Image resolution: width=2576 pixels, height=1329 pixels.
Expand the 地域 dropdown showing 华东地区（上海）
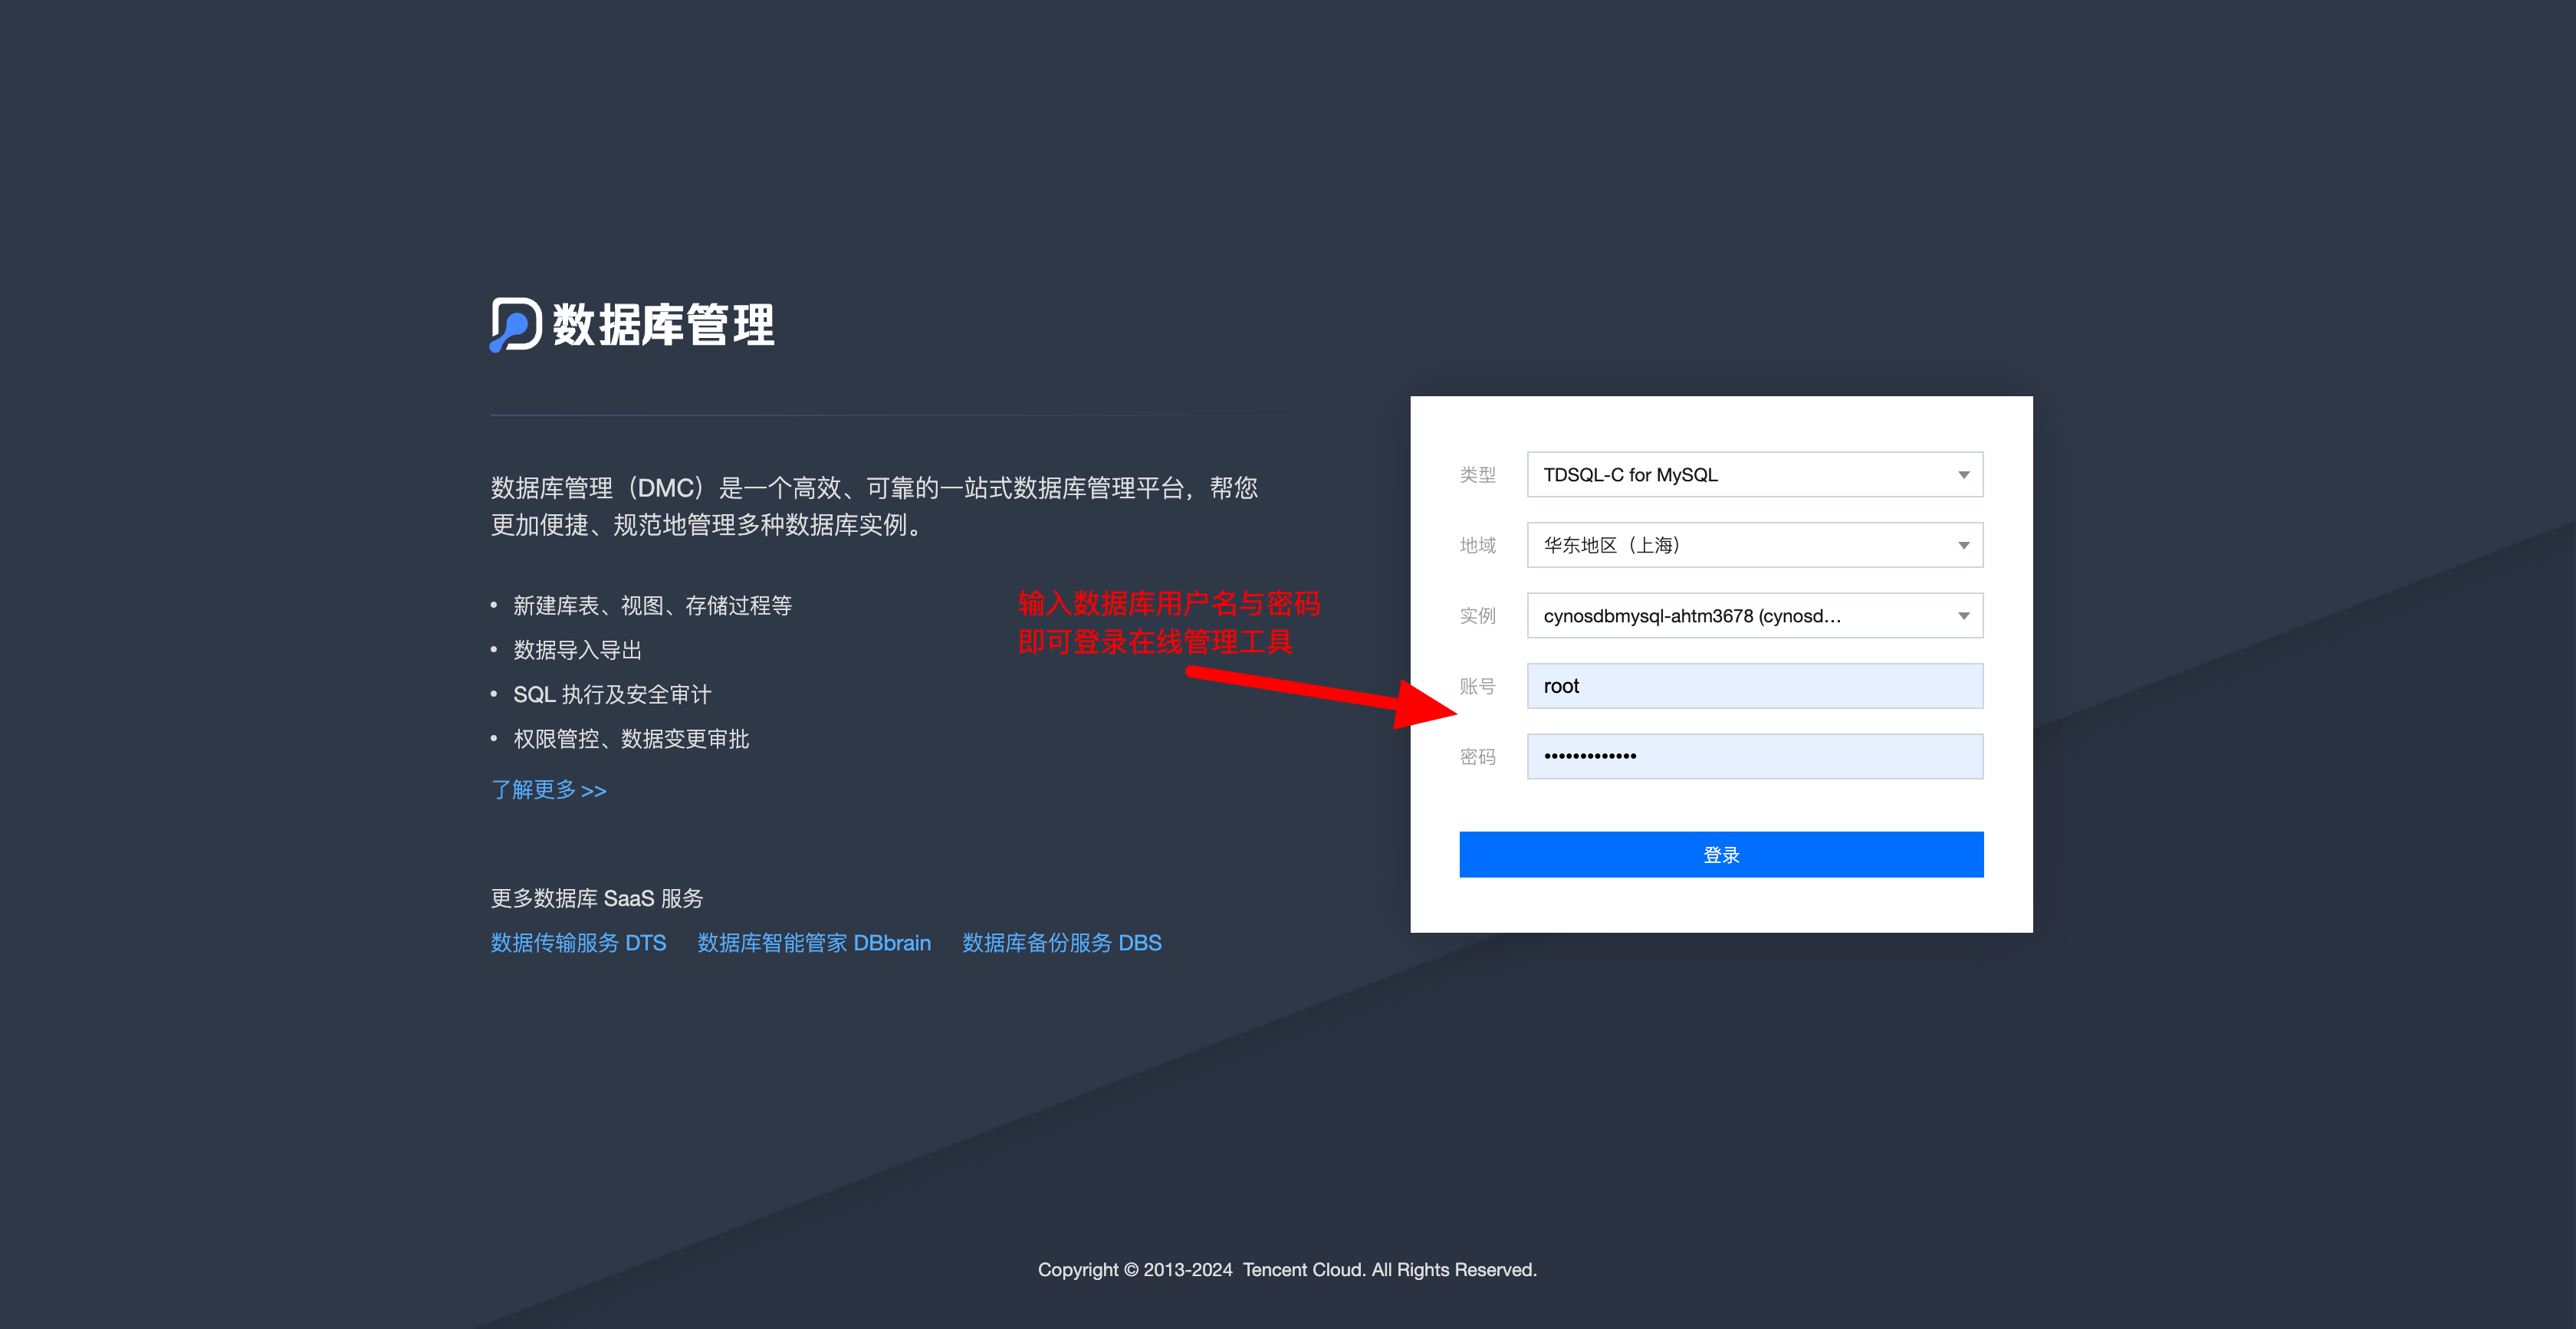[x=1754, y=545]
